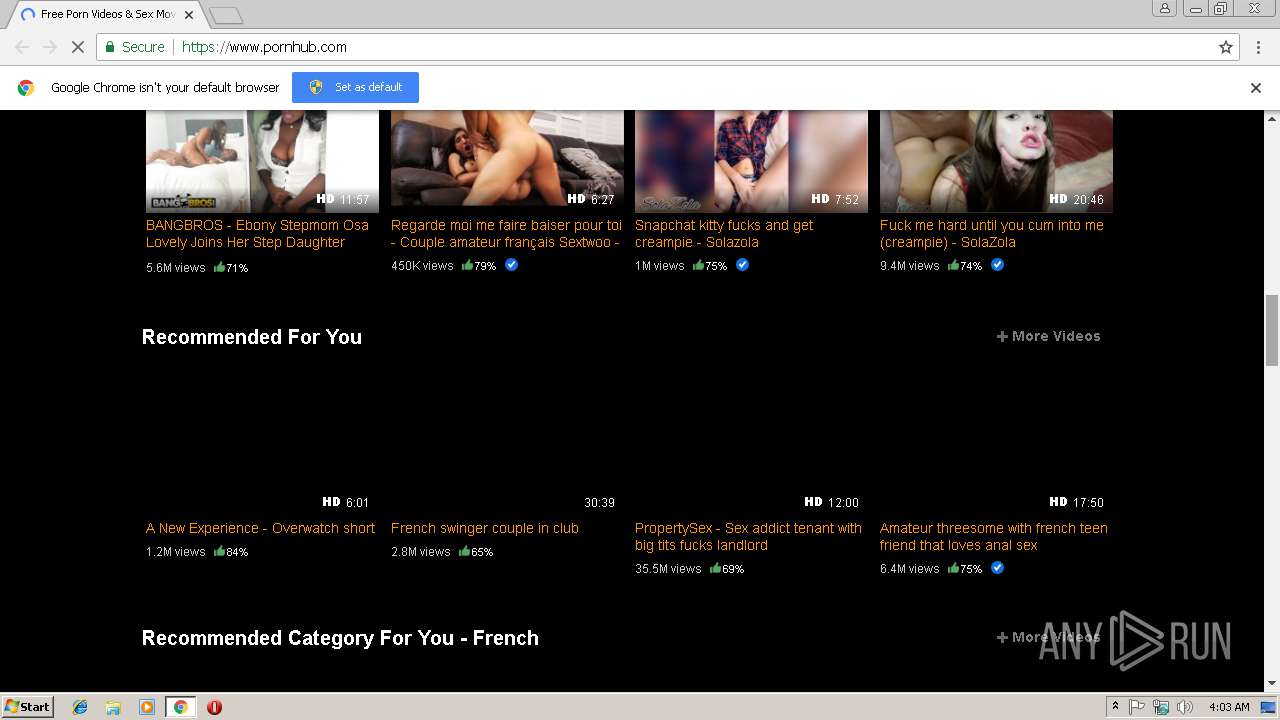
Task: Open the thumbnail with 7:52 duration
Action: 751,160
